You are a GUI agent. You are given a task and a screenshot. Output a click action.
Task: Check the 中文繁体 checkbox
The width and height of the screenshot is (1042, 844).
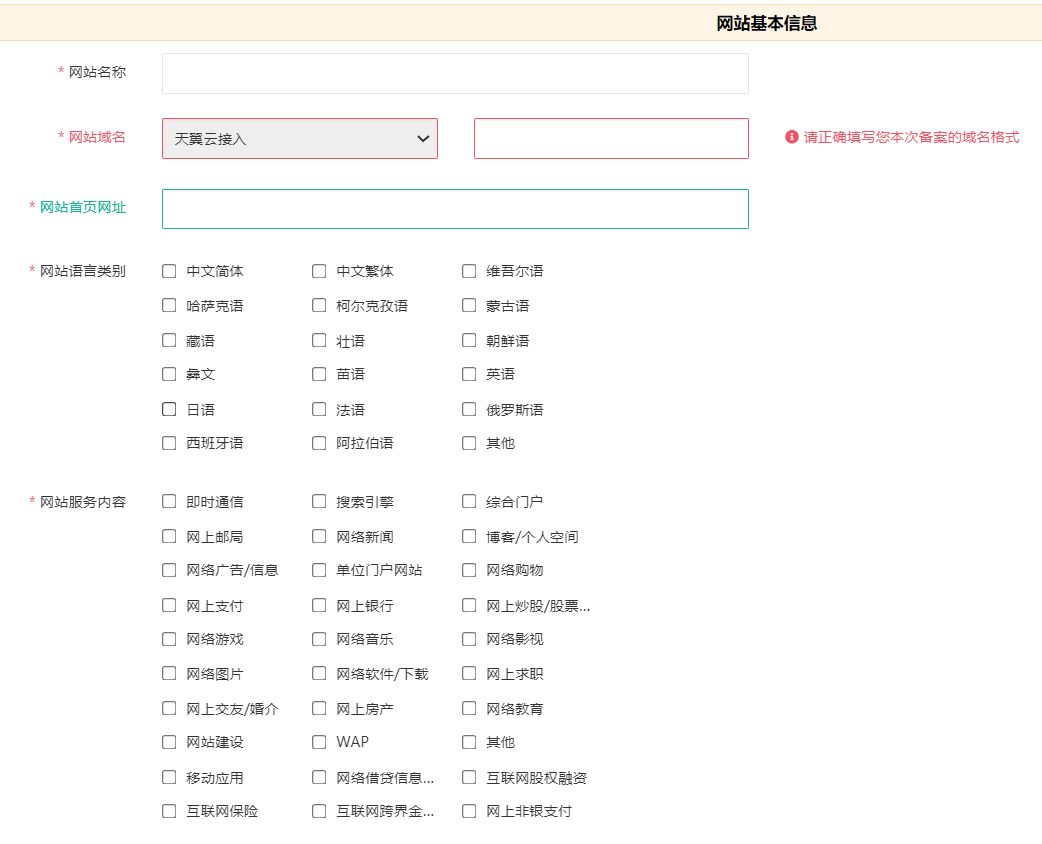319,271
